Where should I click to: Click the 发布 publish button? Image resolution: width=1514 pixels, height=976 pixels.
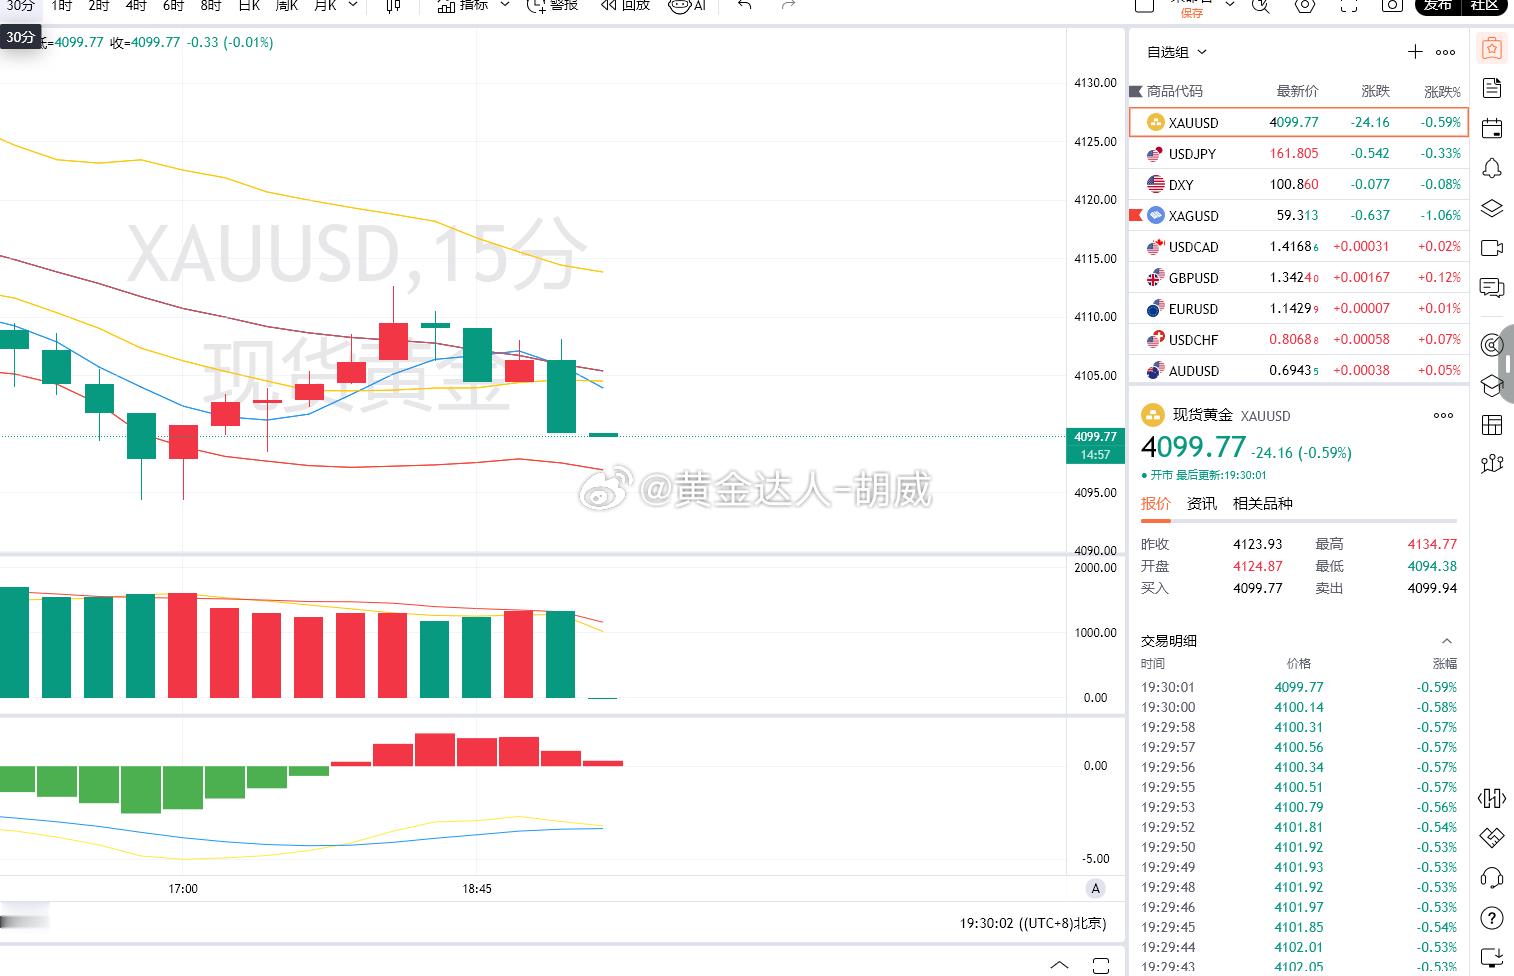(x=1437, y=5)
